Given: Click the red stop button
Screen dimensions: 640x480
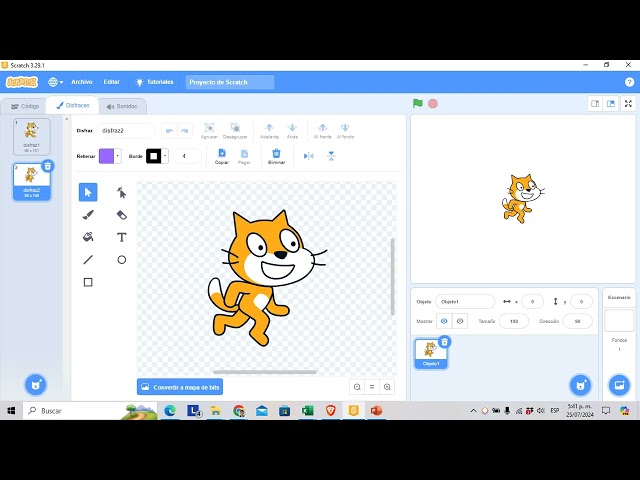Looking at the screenshot, I should 433,104.
